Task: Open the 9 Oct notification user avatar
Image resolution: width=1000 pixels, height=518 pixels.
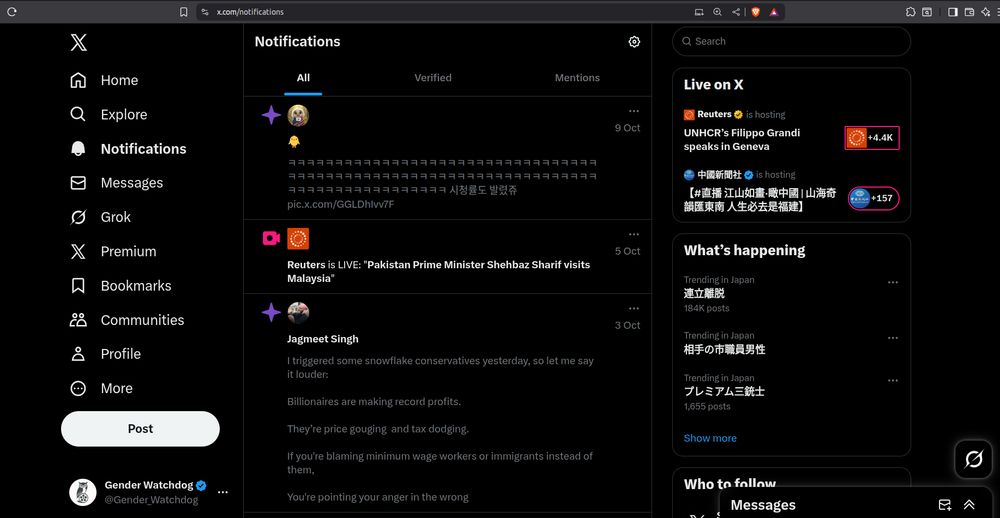Action: [298, 115]
